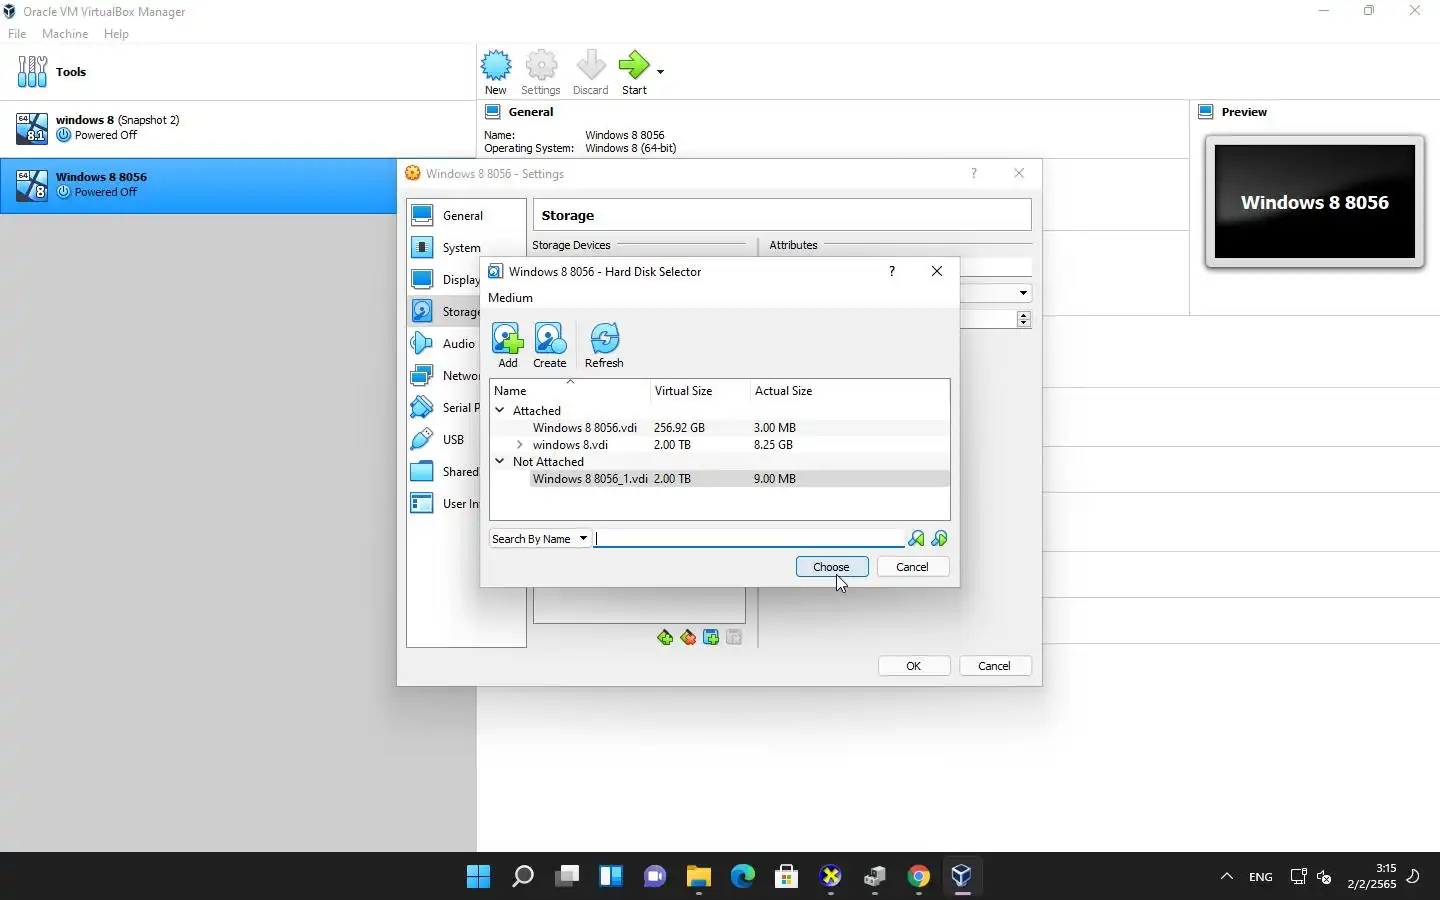Click the Remove Controller icon under Storage Devices
The width and height of the screenshot is (1440, 900).
[688, 638]
